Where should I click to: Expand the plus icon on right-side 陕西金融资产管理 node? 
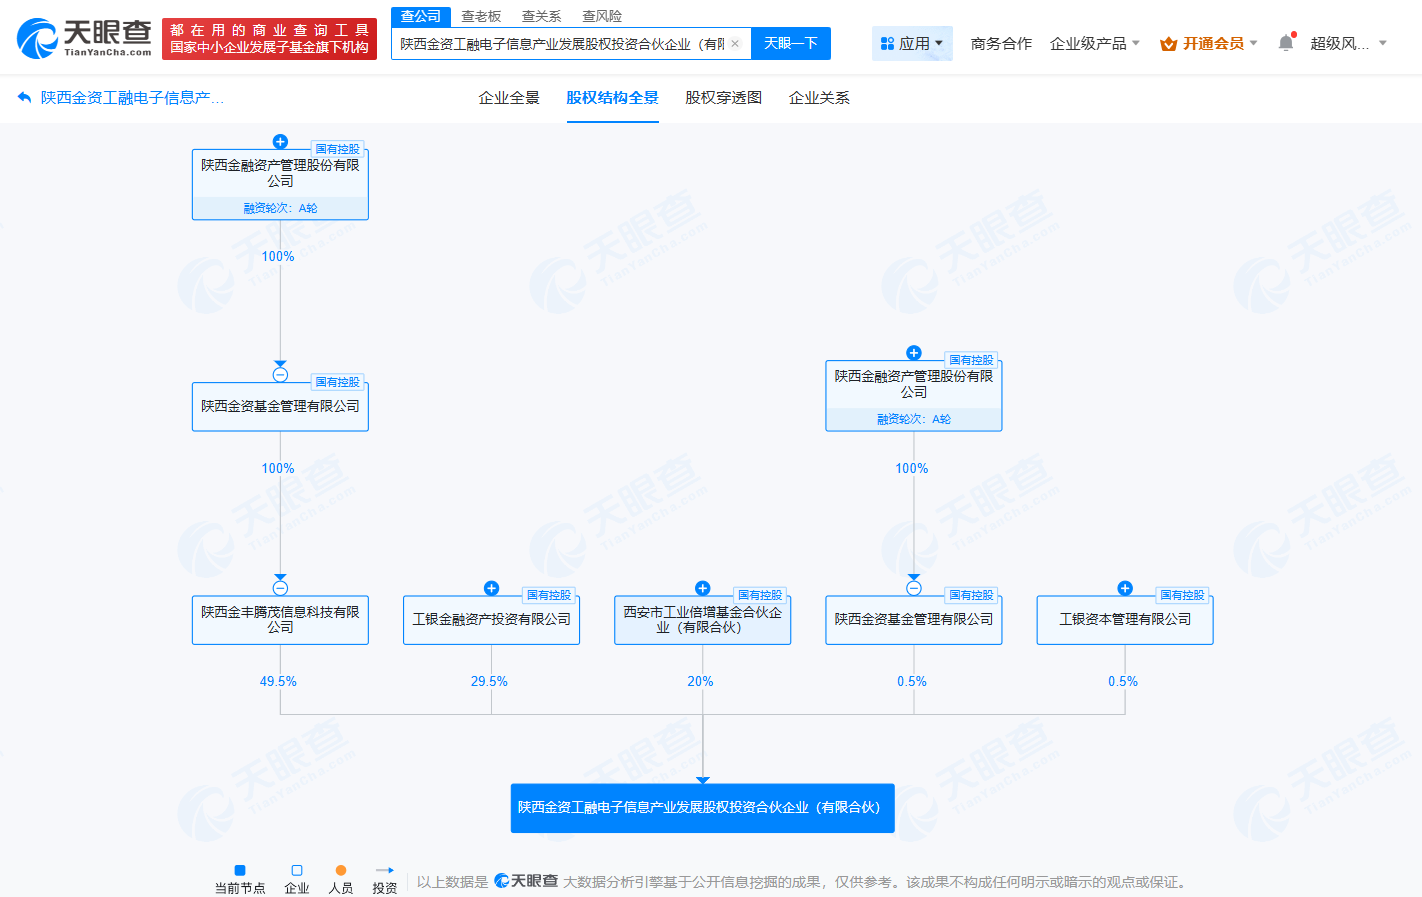[x=914, y=353]
